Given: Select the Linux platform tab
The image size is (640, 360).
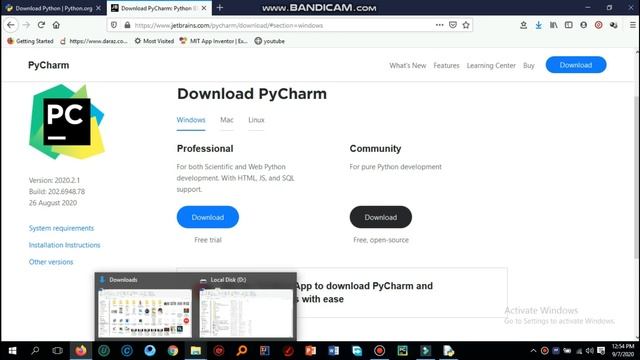Looking at the screenshot, I should click(x=256, y=120).
